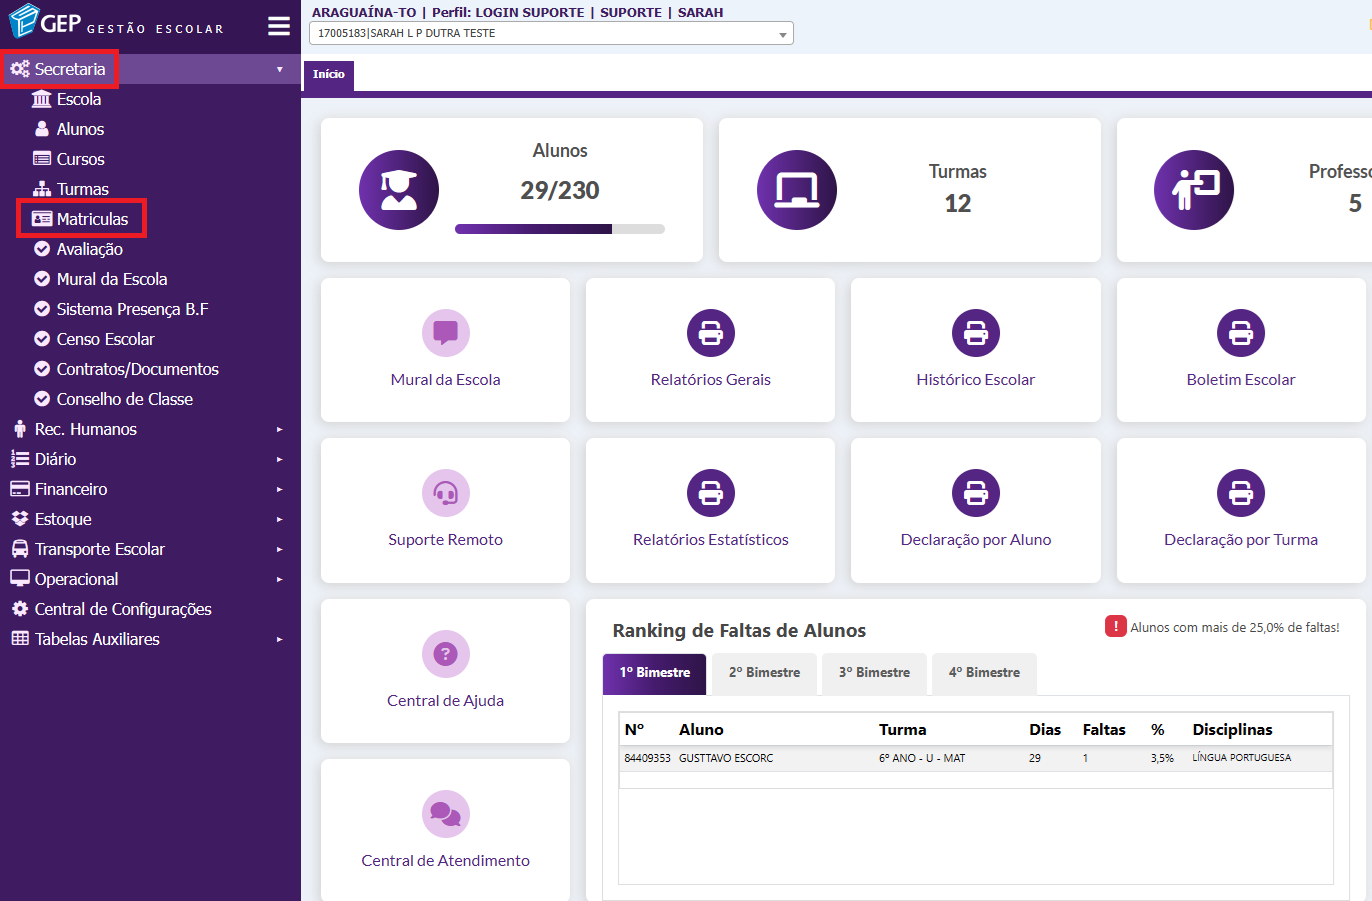Viewport: 1372px width, 901px height.
Task: Click Relatórios Gerais printer icon
Action: [x=710, y=333]
